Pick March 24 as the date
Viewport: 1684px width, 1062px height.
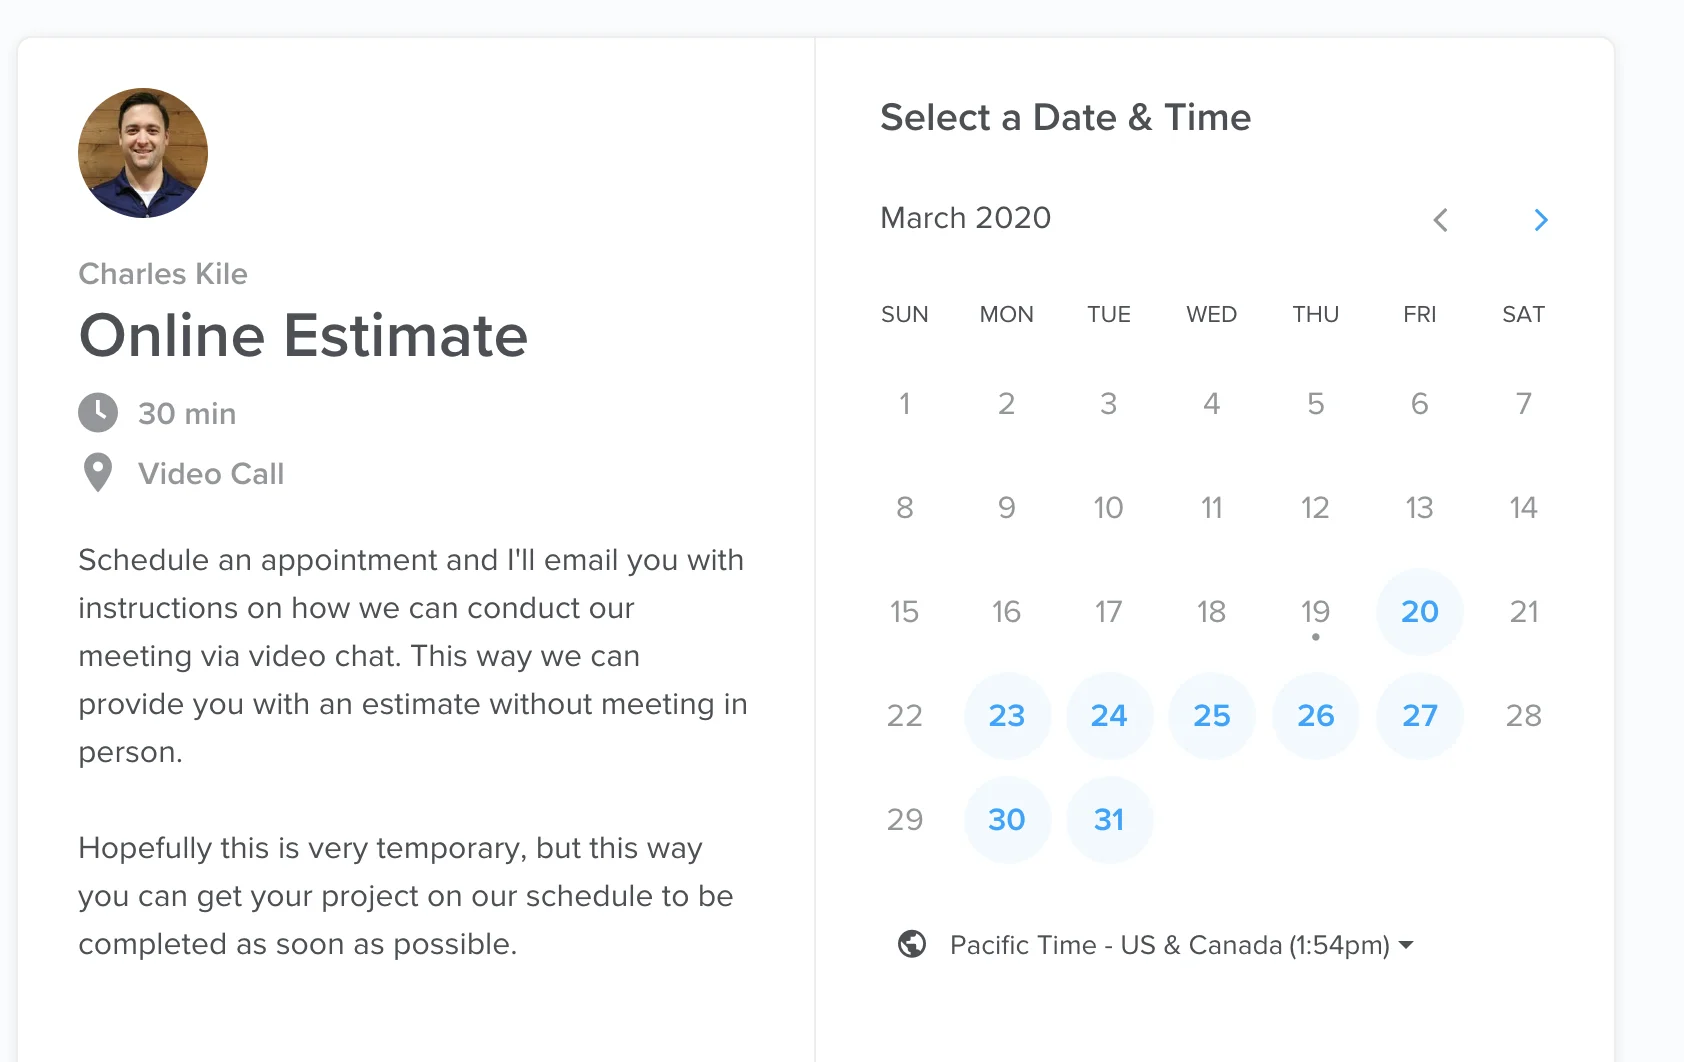pos(1109,715)
